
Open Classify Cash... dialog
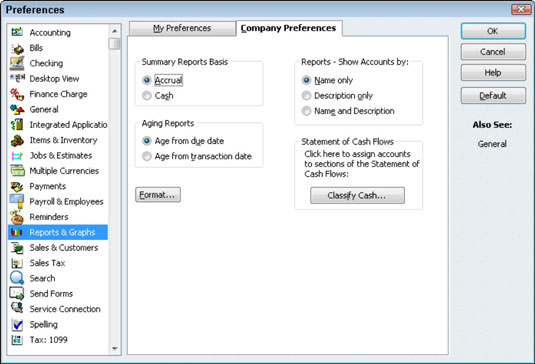click(x=357, y=195)
